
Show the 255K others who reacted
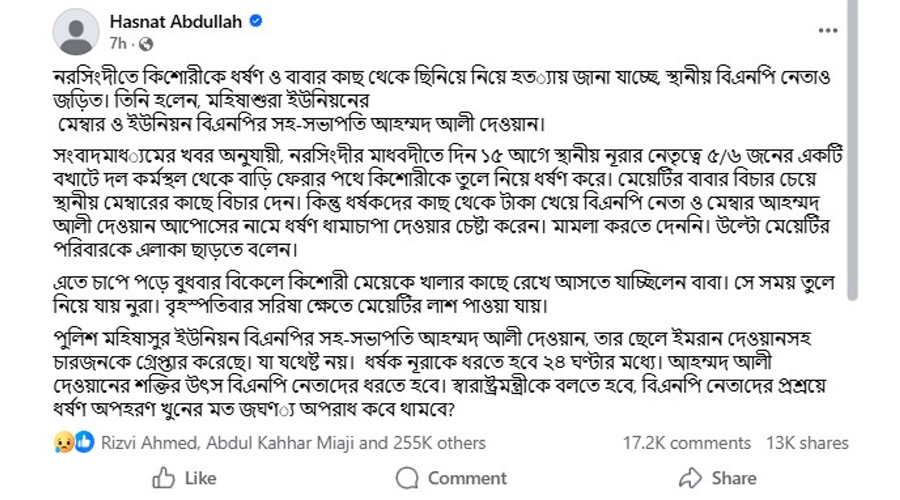(447, 442)
